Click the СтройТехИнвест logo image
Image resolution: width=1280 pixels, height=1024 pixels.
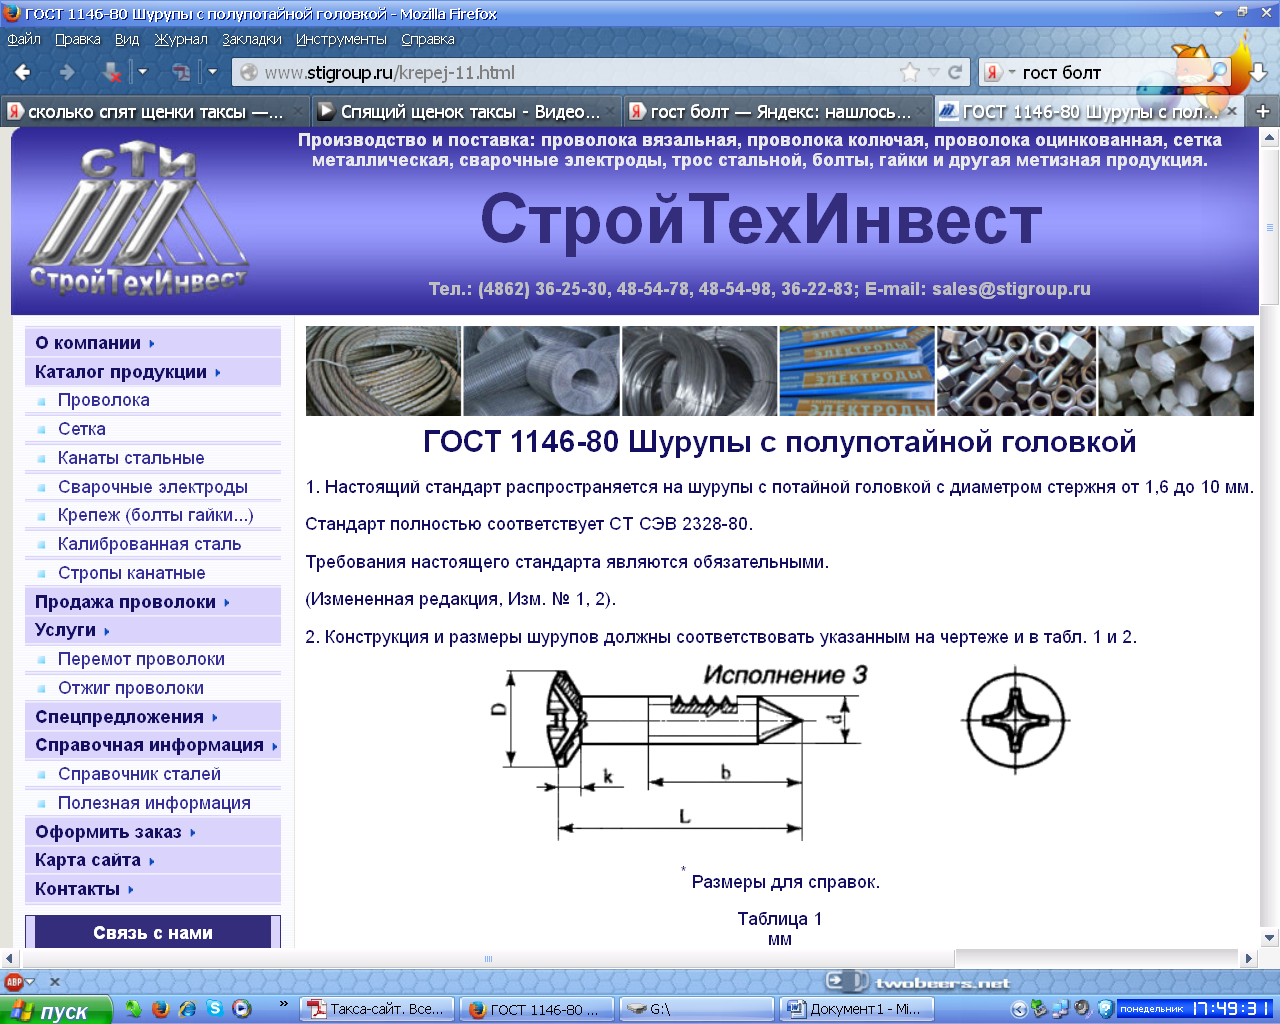coord(138,220)
